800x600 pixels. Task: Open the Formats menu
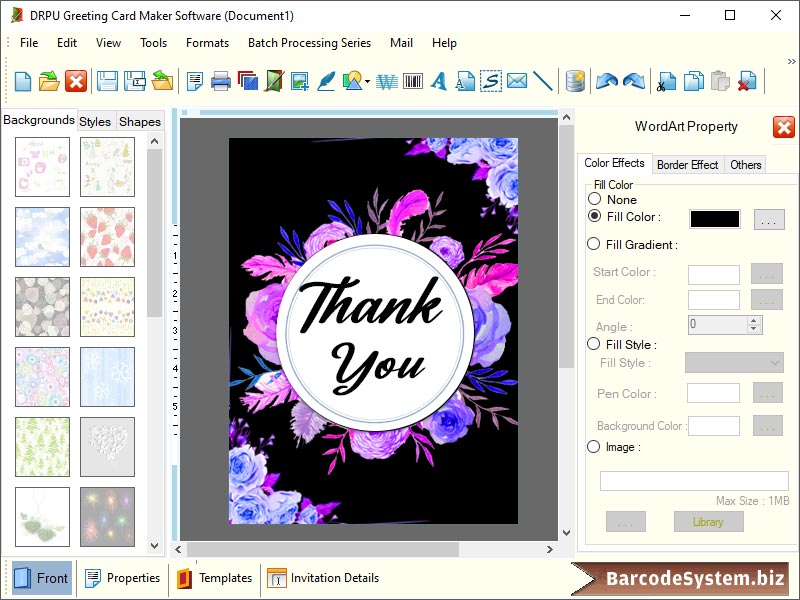[207, 43]
